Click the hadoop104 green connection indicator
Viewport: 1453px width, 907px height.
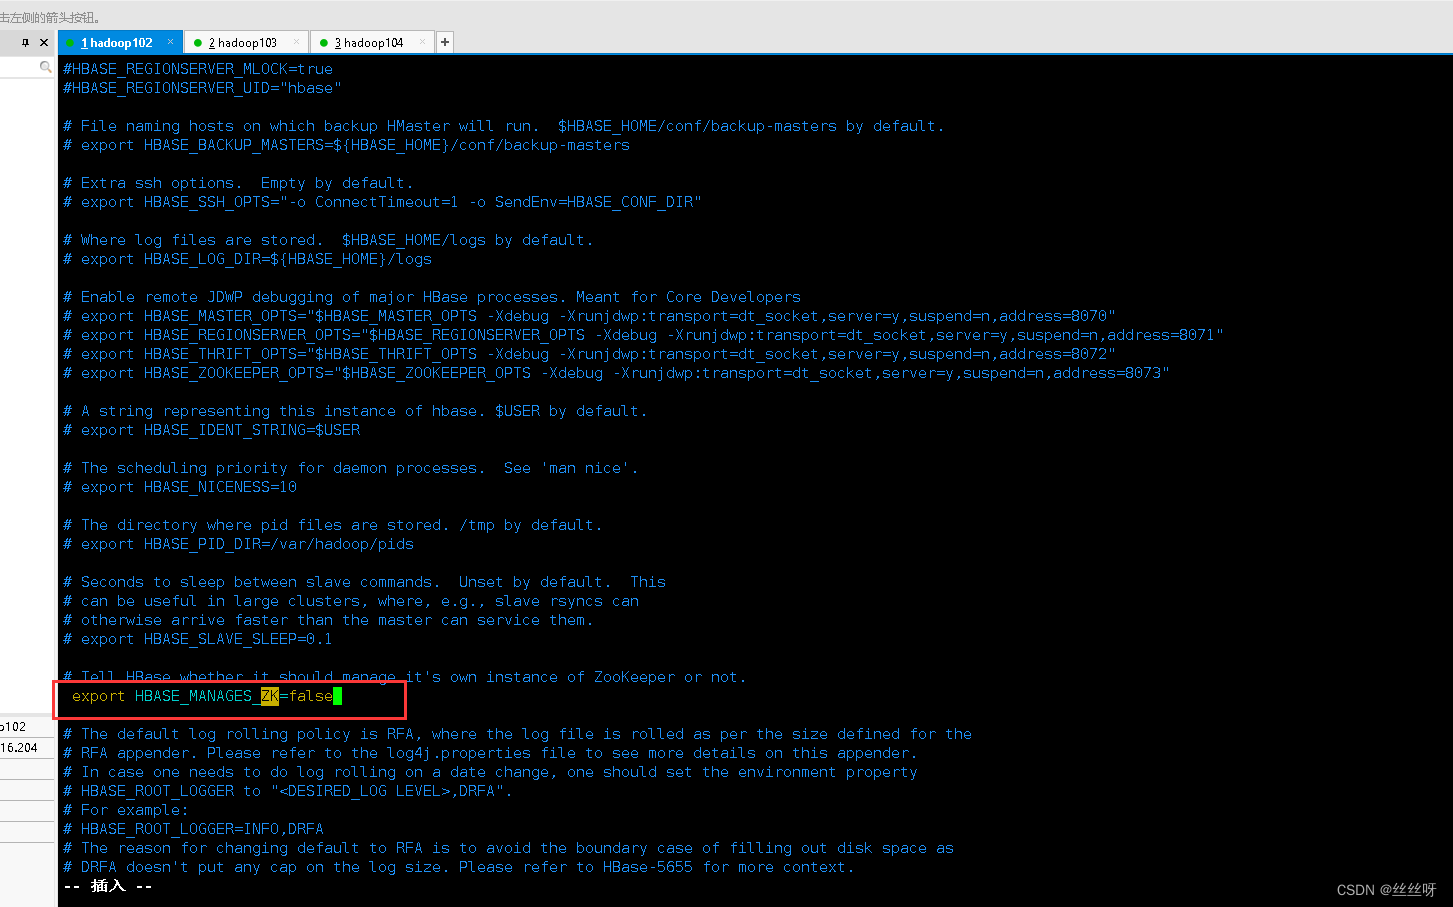tap(324, 43)
